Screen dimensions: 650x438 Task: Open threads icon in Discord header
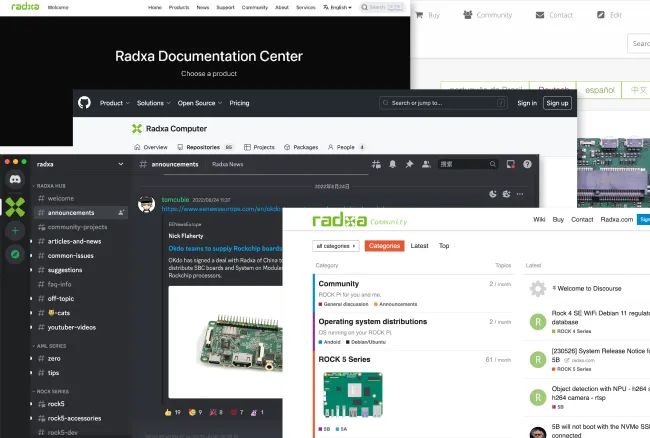coord(376,164)
